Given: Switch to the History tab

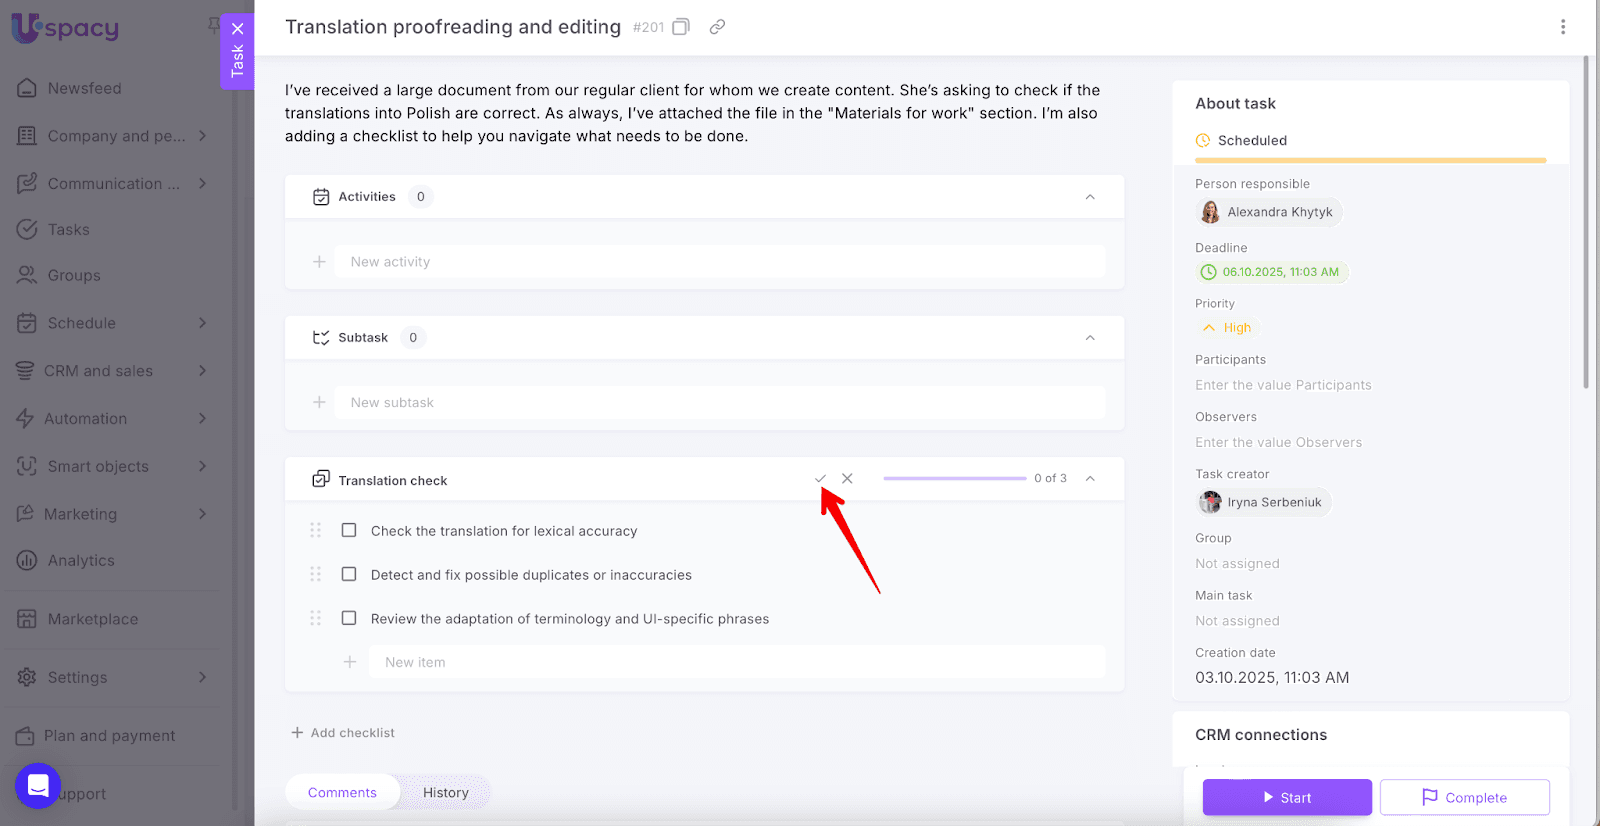Looking at the screenshot, I should (x=445, y=792).
